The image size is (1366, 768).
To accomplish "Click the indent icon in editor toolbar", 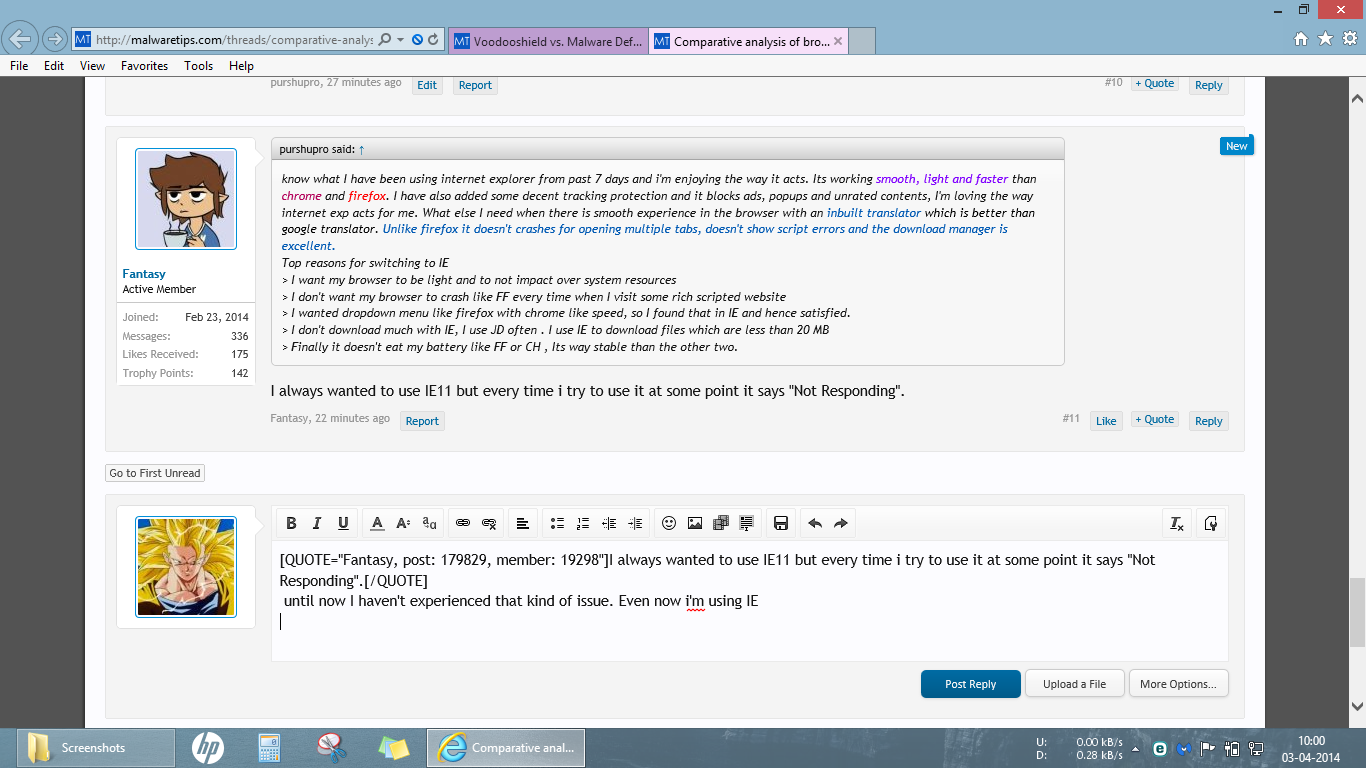I will click(x=635, y=523).
